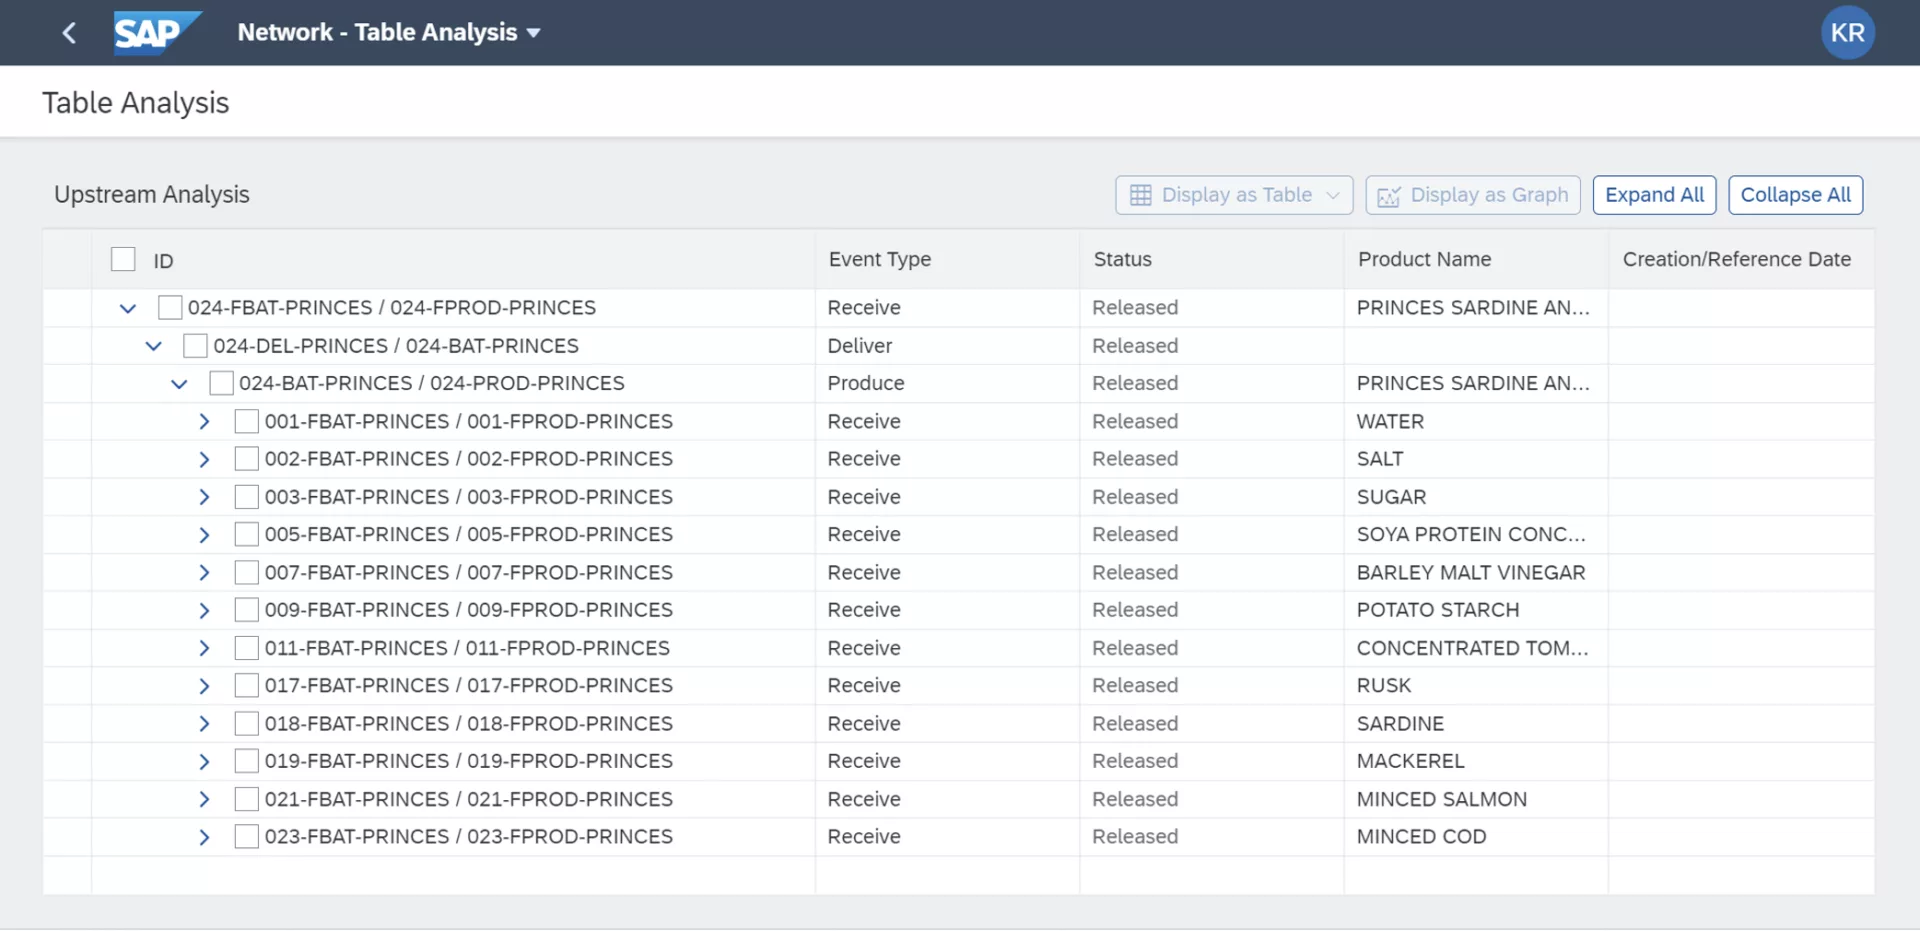Expand the 011-FBAT-PRINCES row
This screenshot has height=931, width=1920.
[x=204, y=648]
